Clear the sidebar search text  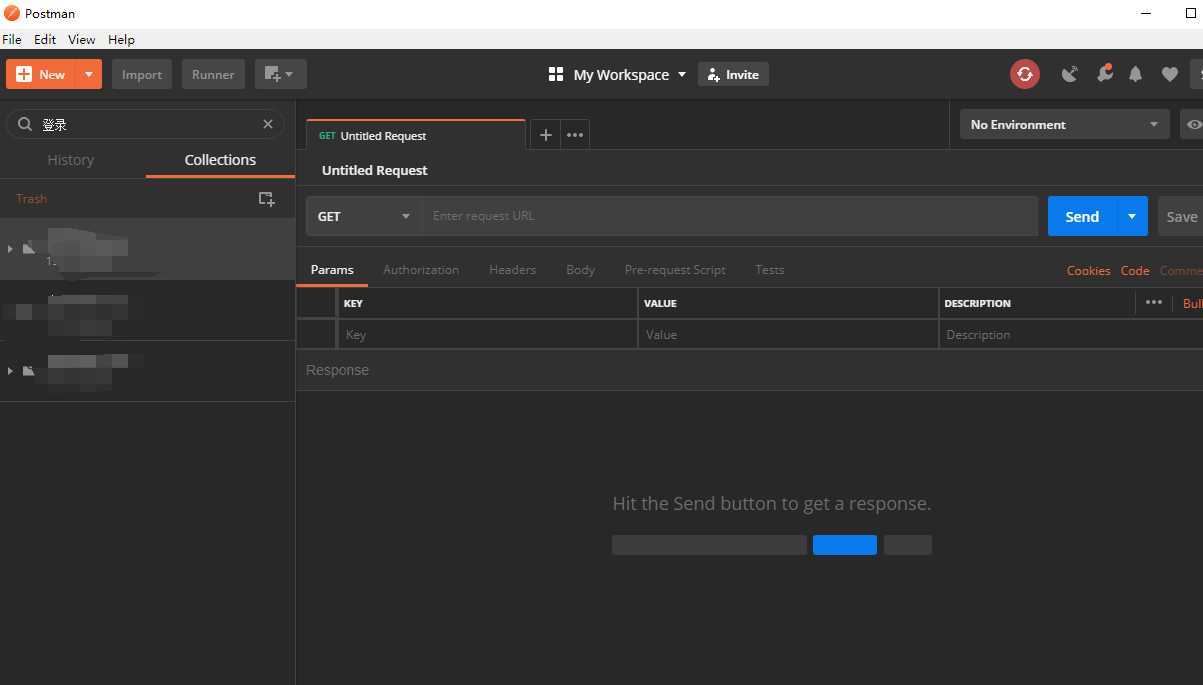(x=268, y=124)
